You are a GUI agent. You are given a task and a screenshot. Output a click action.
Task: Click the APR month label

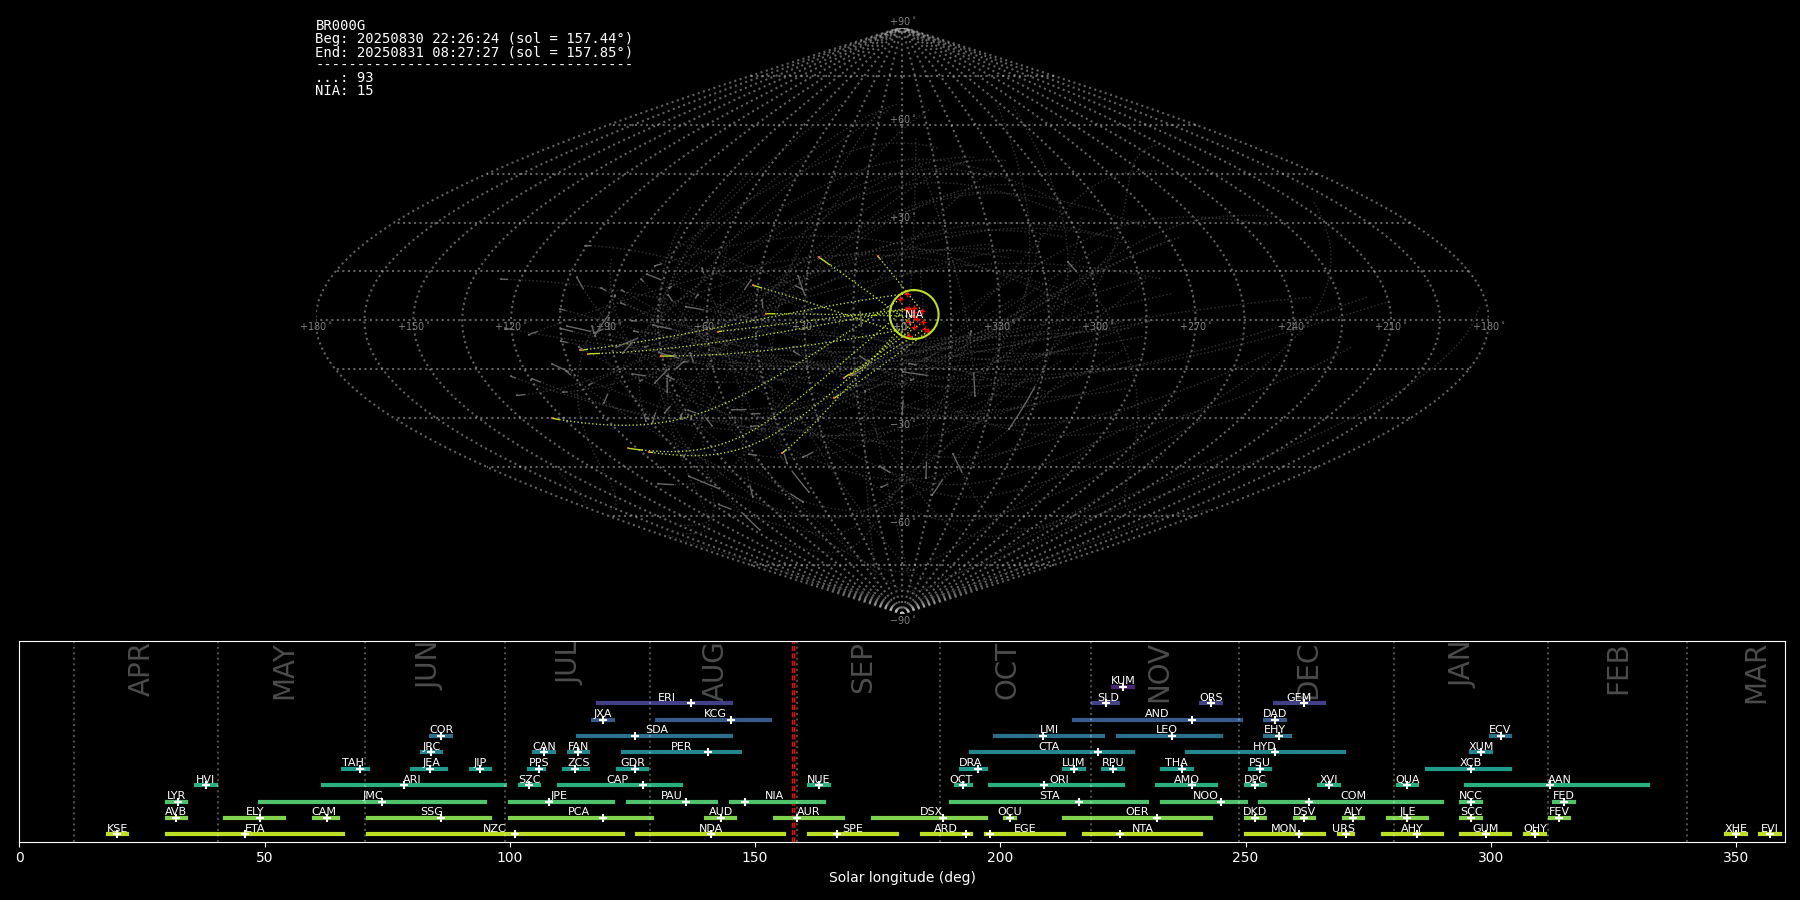[139, 670]
